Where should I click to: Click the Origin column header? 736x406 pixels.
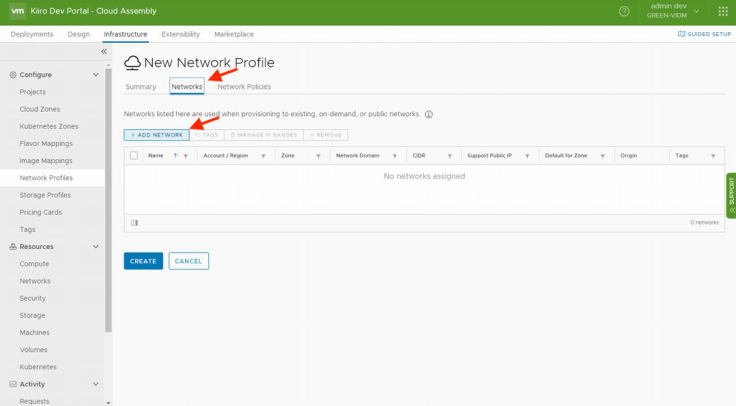click(629, 155)
